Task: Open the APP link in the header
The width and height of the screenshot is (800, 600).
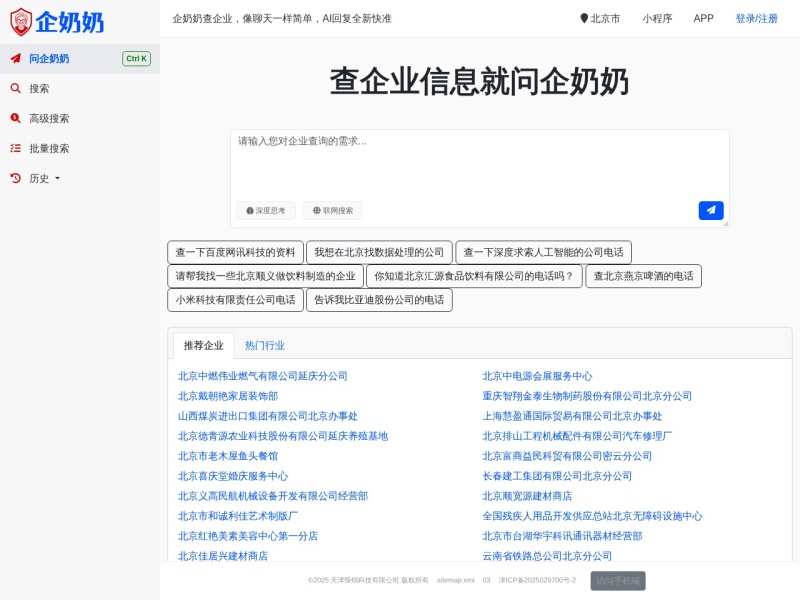Action: click(x=703, y=18)
